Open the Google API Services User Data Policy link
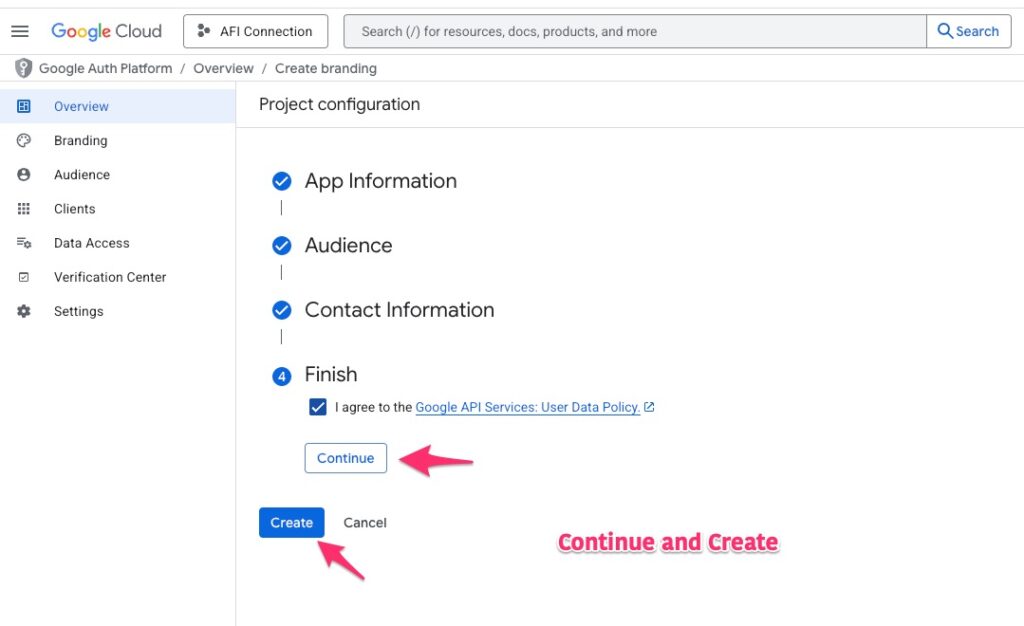Image resolution: width=1024 pixels, height=626 pixels. click(527, 407)
